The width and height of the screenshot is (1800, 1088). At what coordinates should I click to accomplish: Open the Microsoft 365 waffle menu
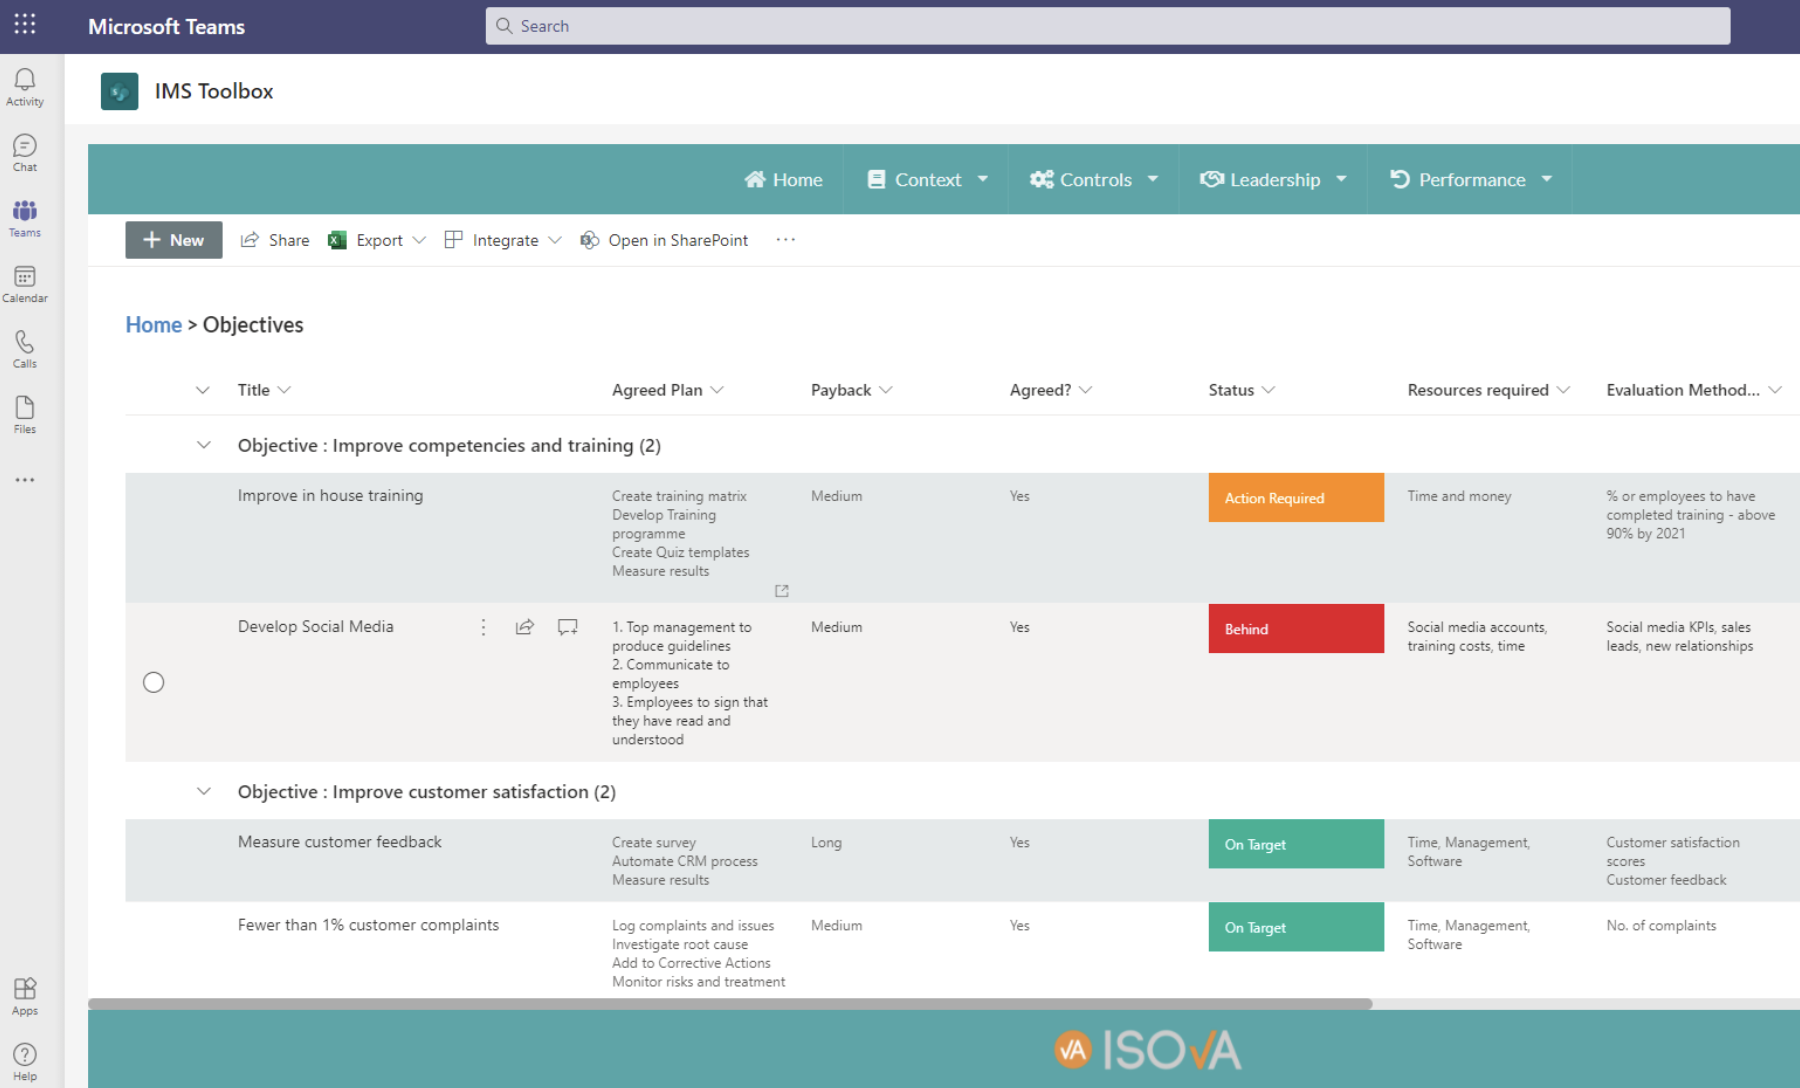(x=23, y=25)
